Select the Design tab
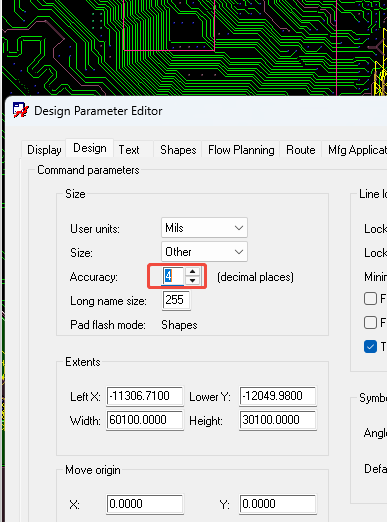The width and height of the screenshot is (387, 522). pyautogui.click(x=90, y=148)
